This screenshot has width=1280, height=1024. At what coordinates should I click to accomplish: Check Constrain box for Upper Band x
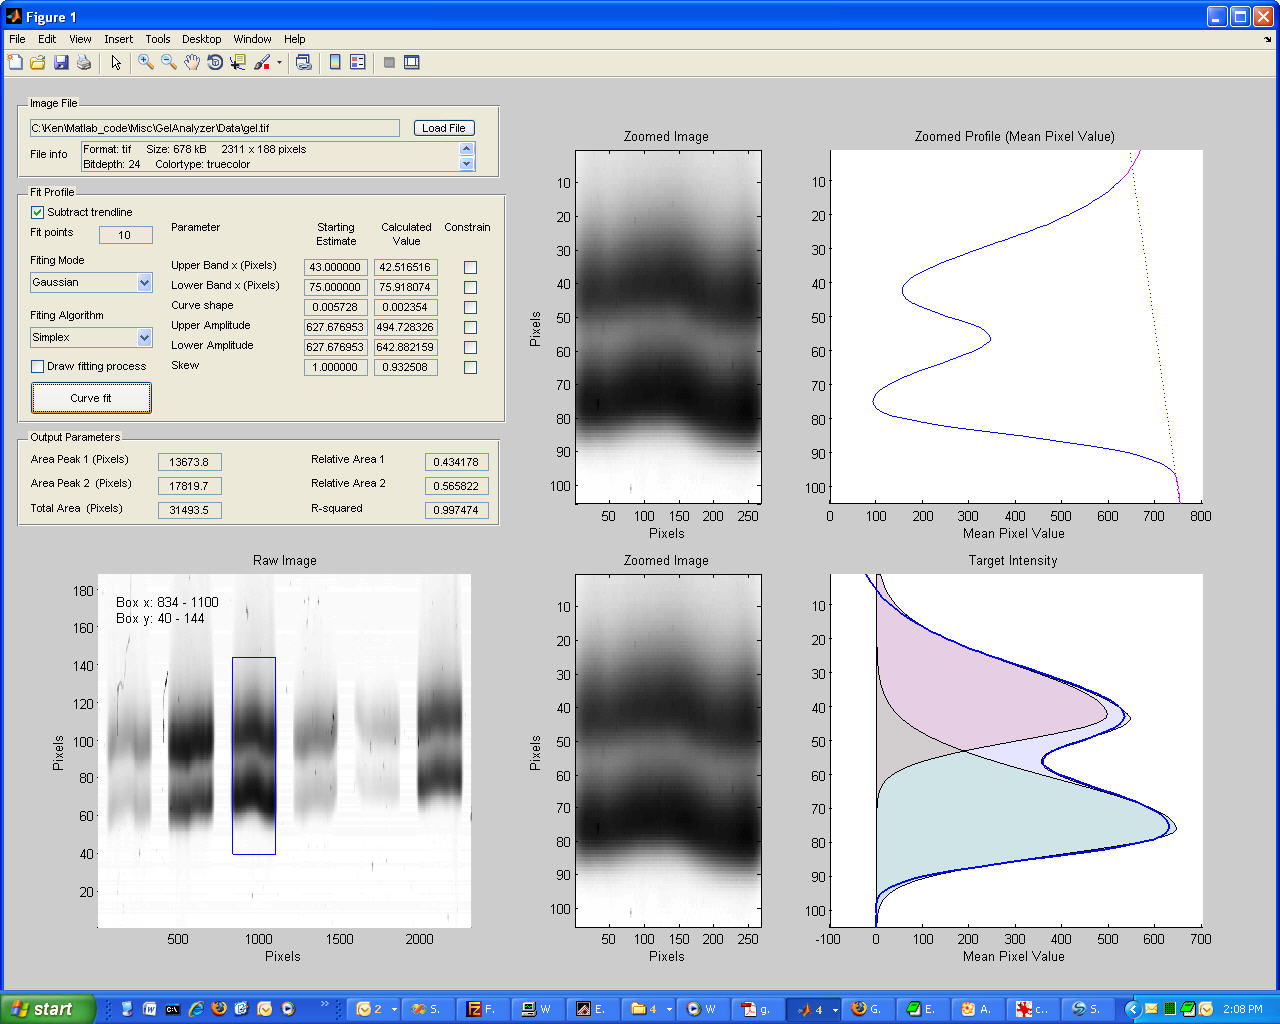click(x=470, y=267)
